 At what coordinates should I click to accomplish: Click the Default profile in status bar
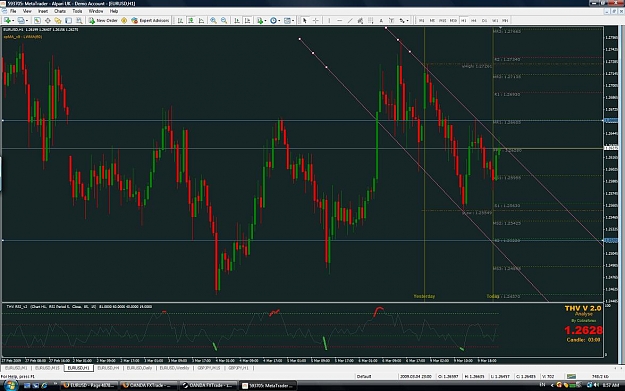(364, 376)
